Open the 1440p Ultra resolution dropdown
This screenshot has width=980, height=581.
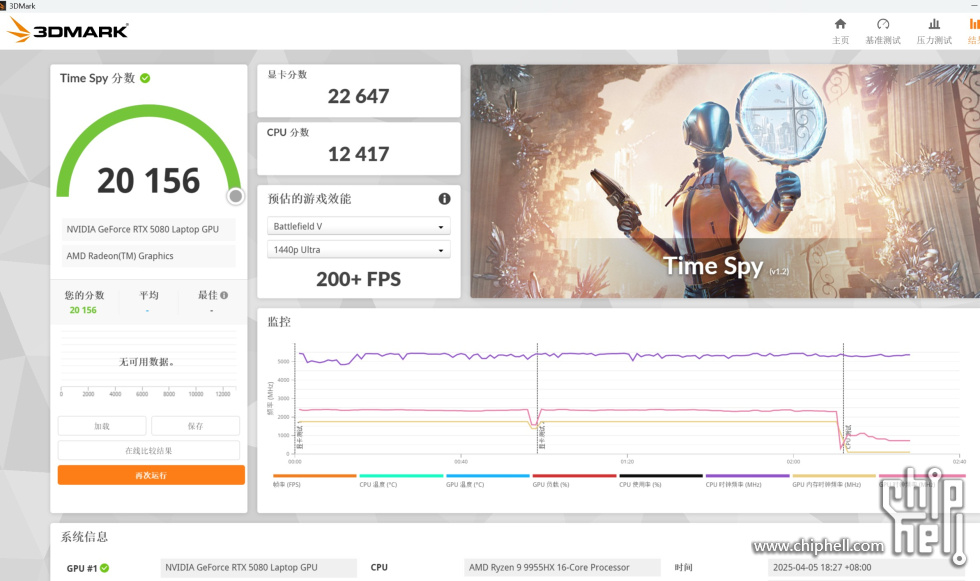click(x=359, y=249)
